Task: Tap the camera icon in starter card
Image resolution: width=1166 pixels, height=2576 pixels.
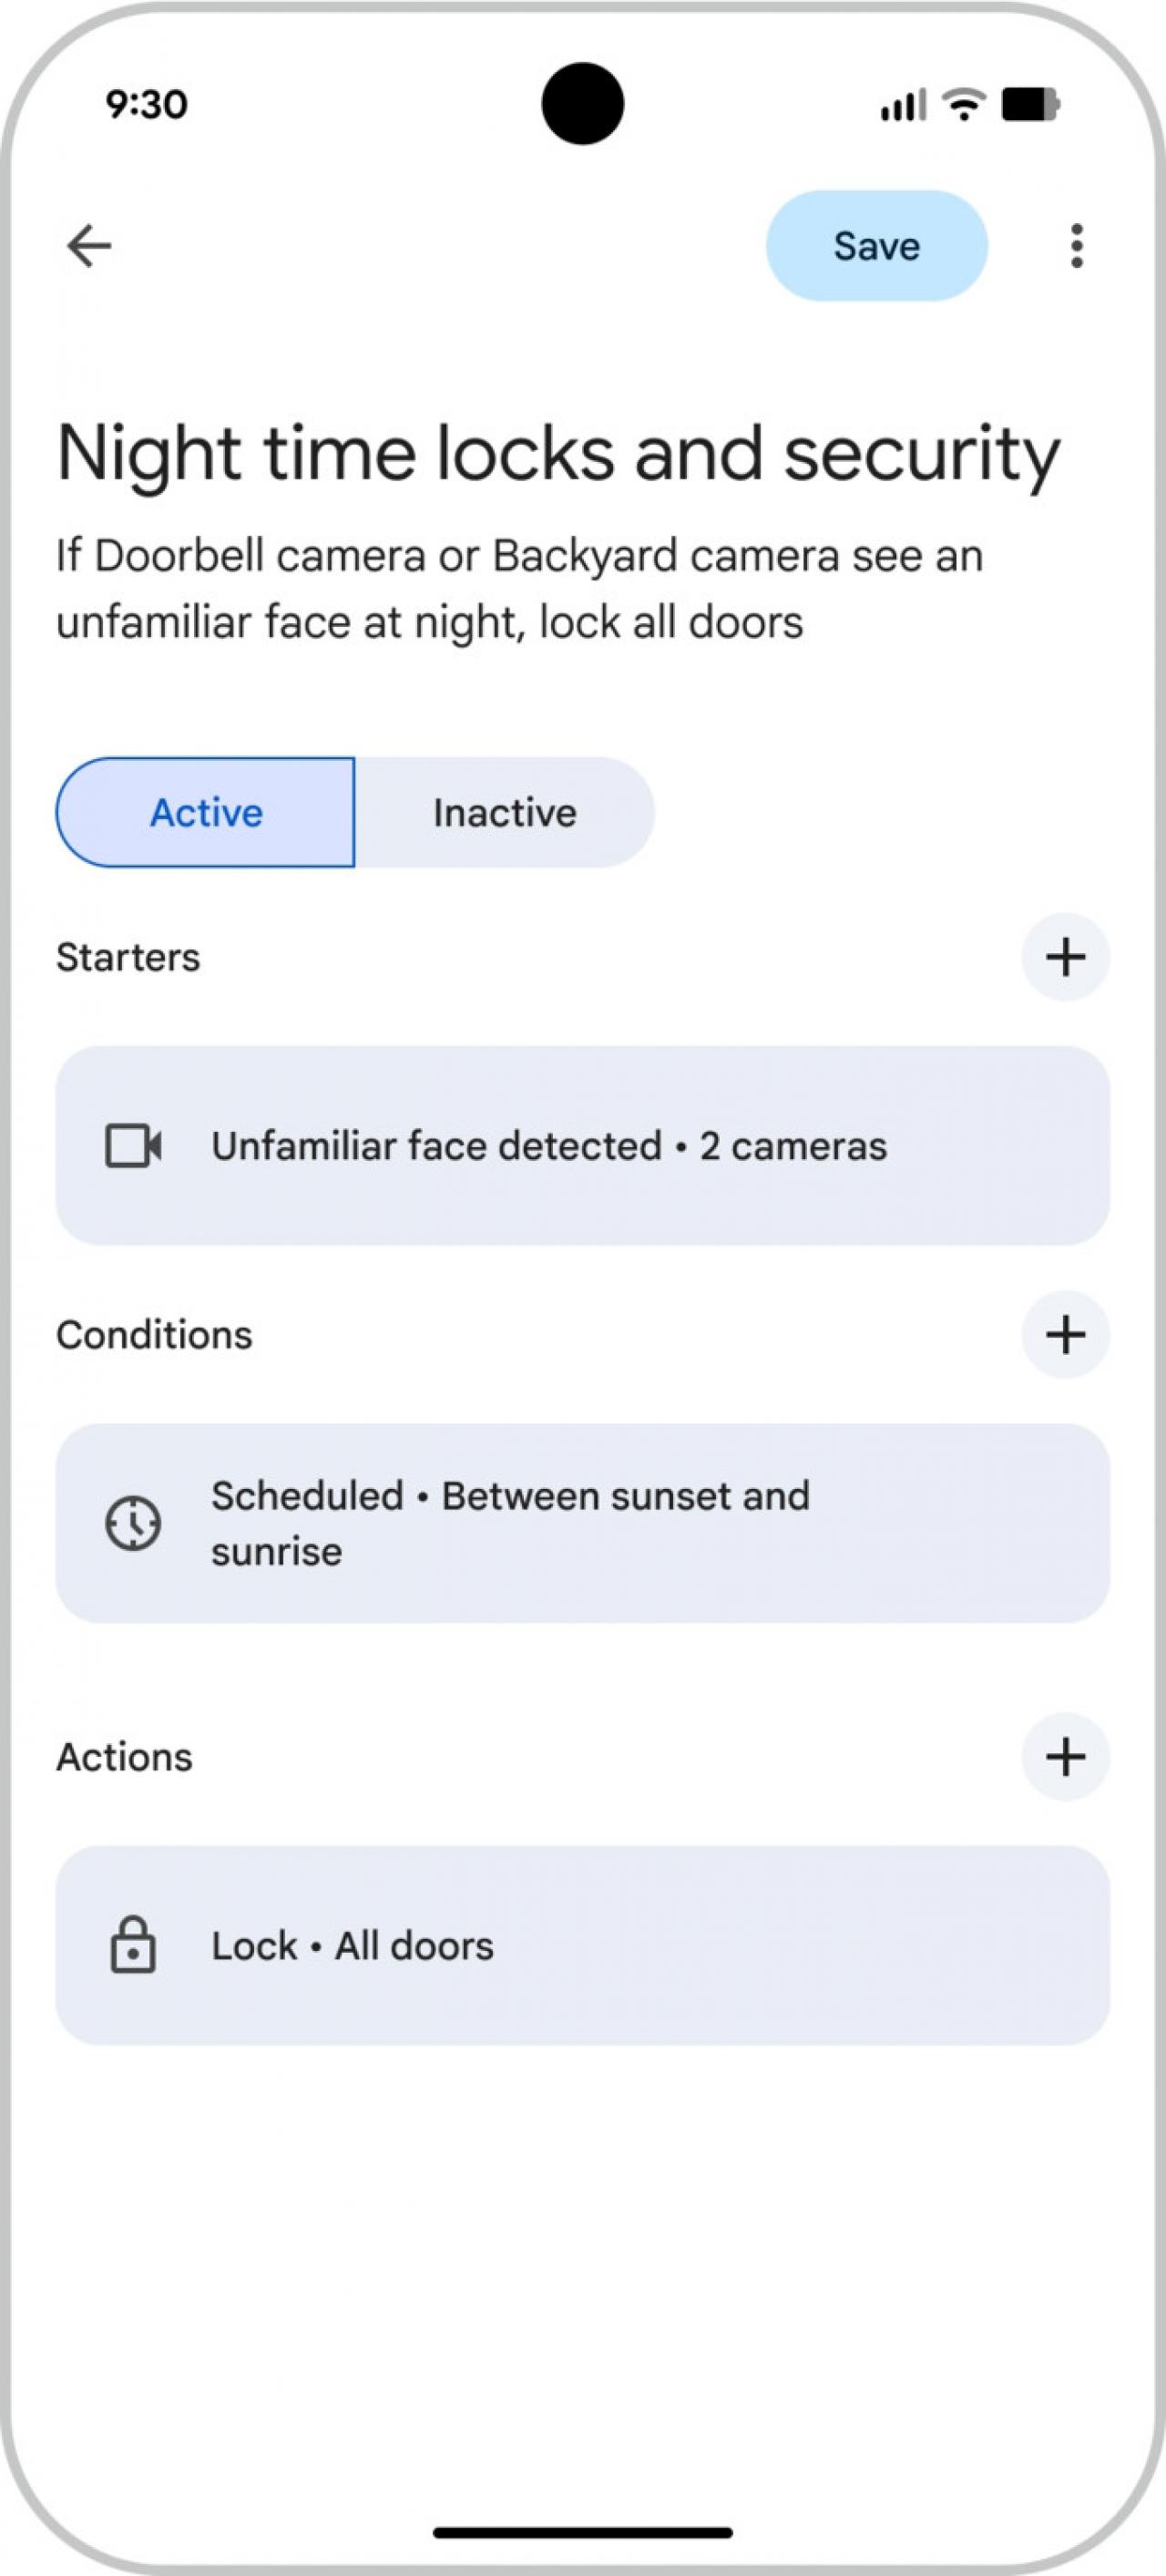Action: pyautogui.click(x=133, y=1146)
